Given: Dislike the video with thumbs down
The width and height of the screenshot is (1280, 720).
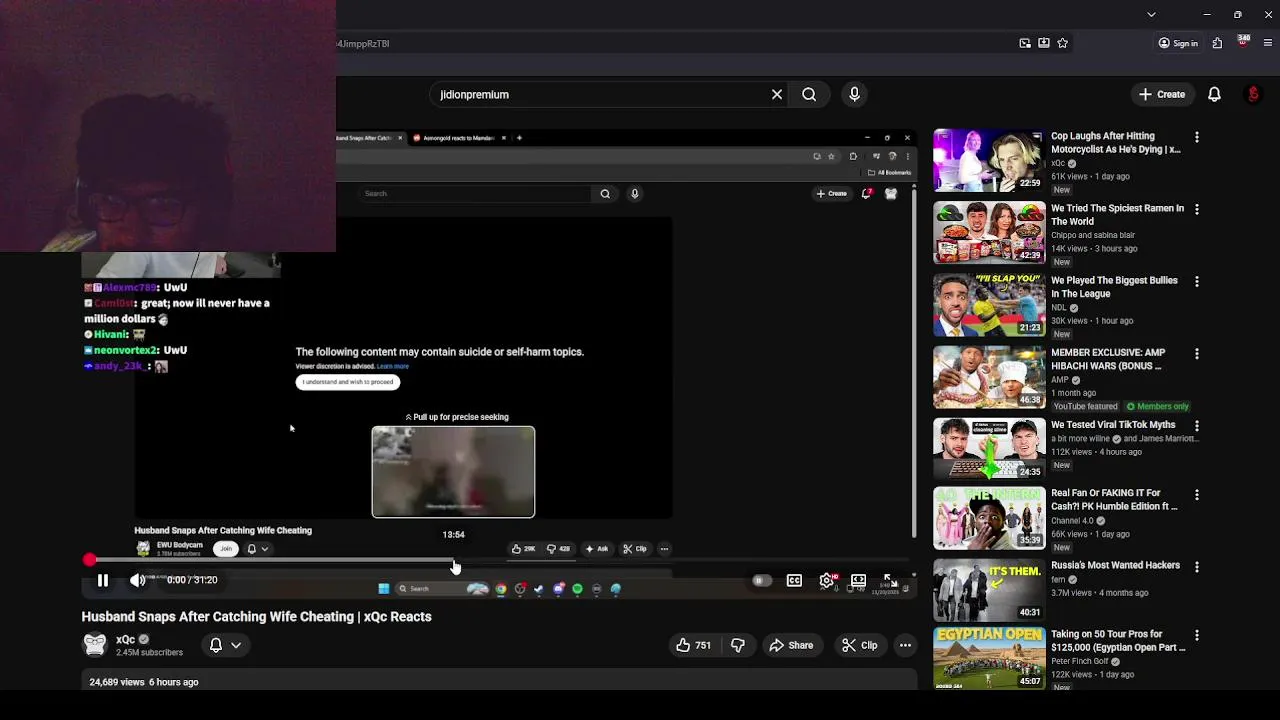Looking at the screenshot, I should [x=738, y=645].
